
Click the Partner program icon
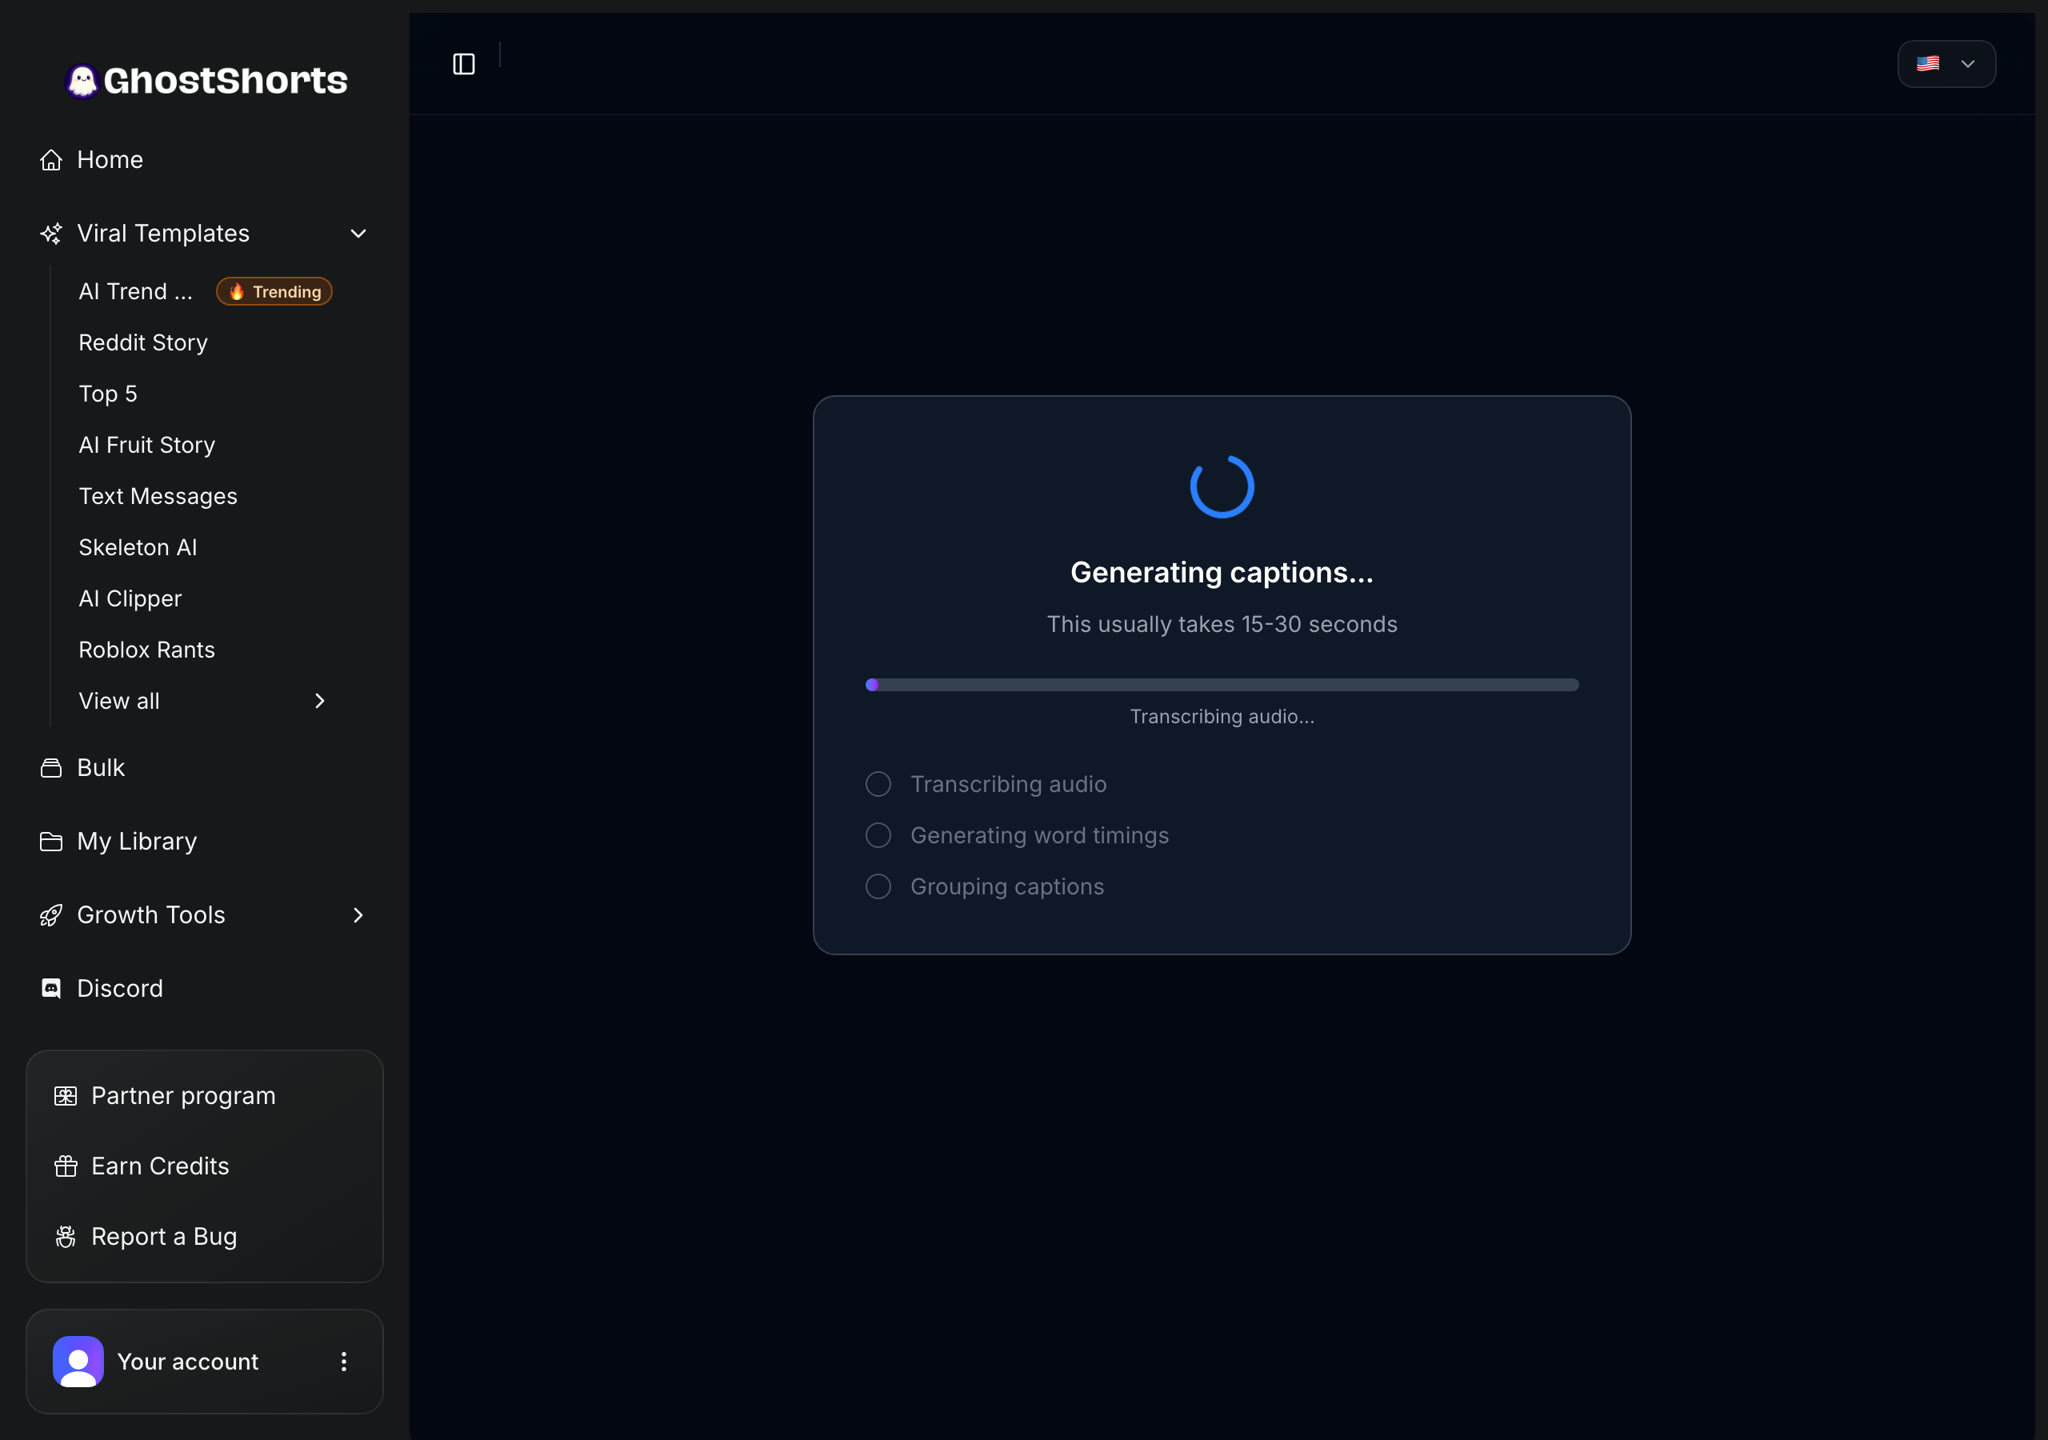point(66,1096)
